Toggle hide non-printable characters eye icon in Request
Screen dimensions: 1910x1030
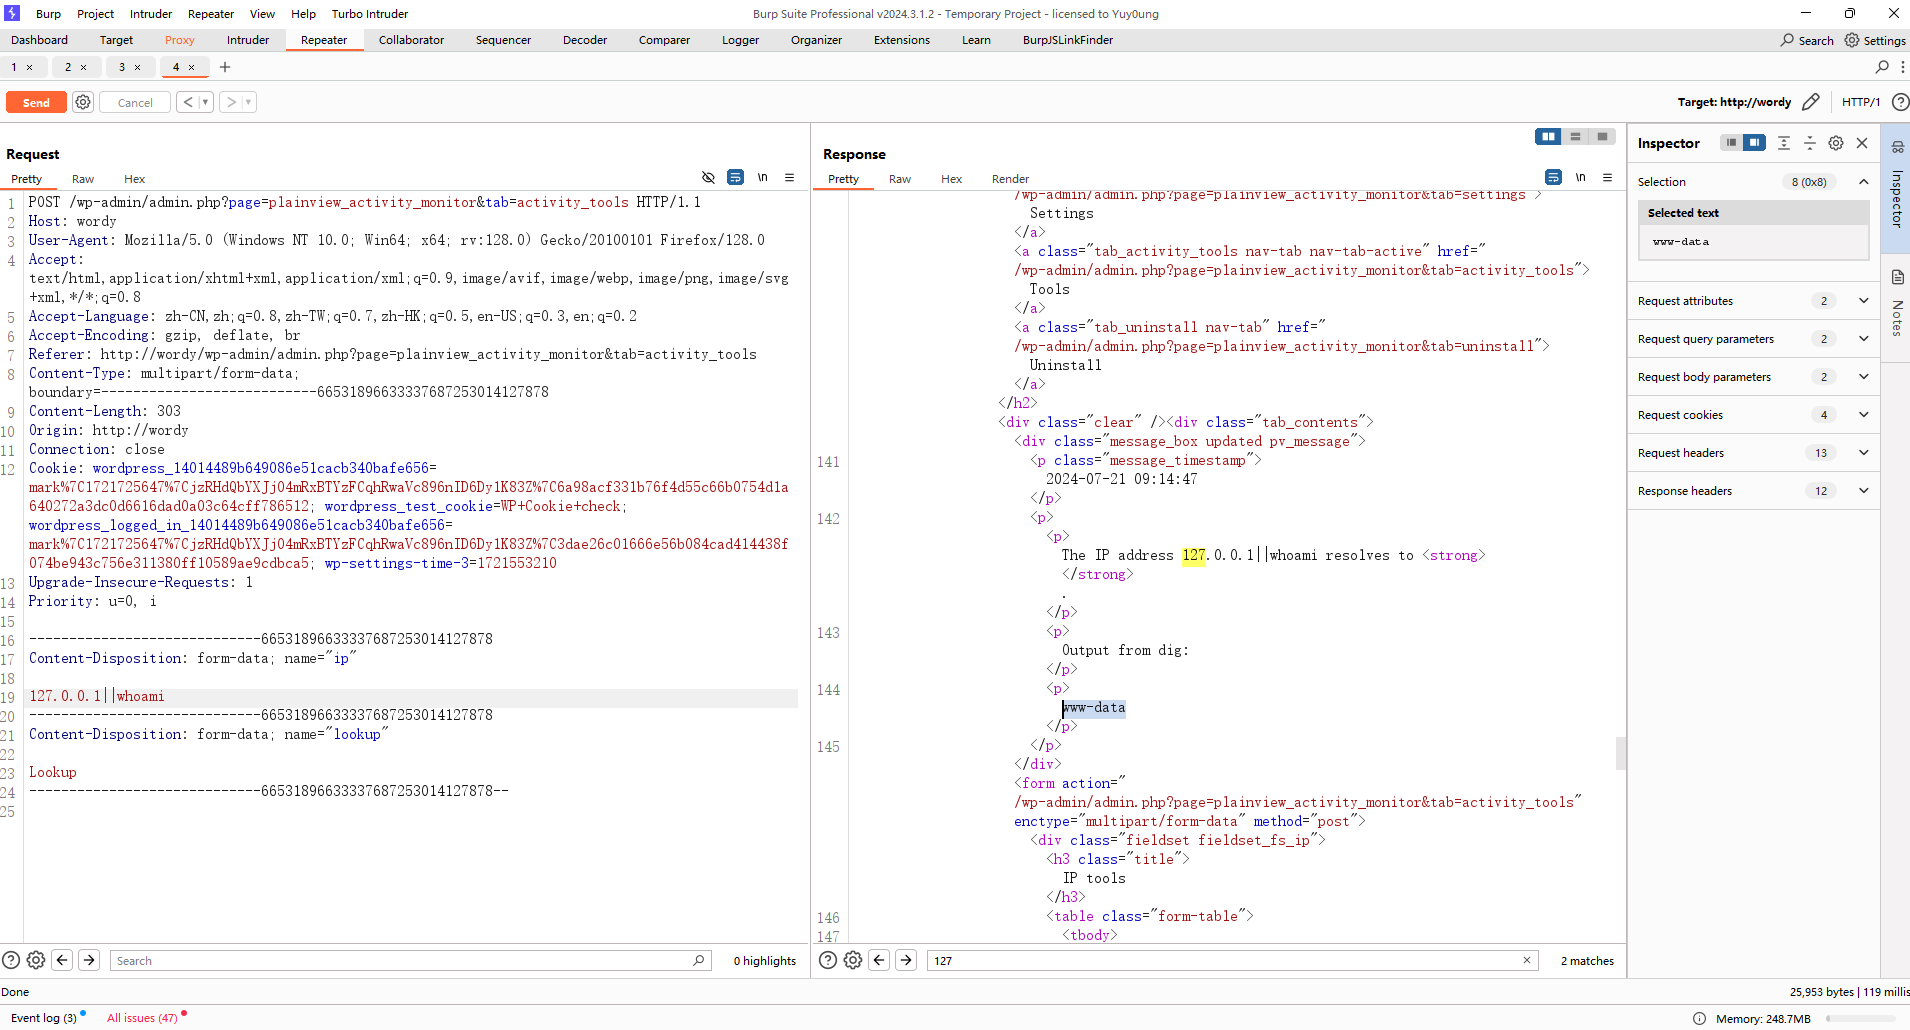pos(708,178)
